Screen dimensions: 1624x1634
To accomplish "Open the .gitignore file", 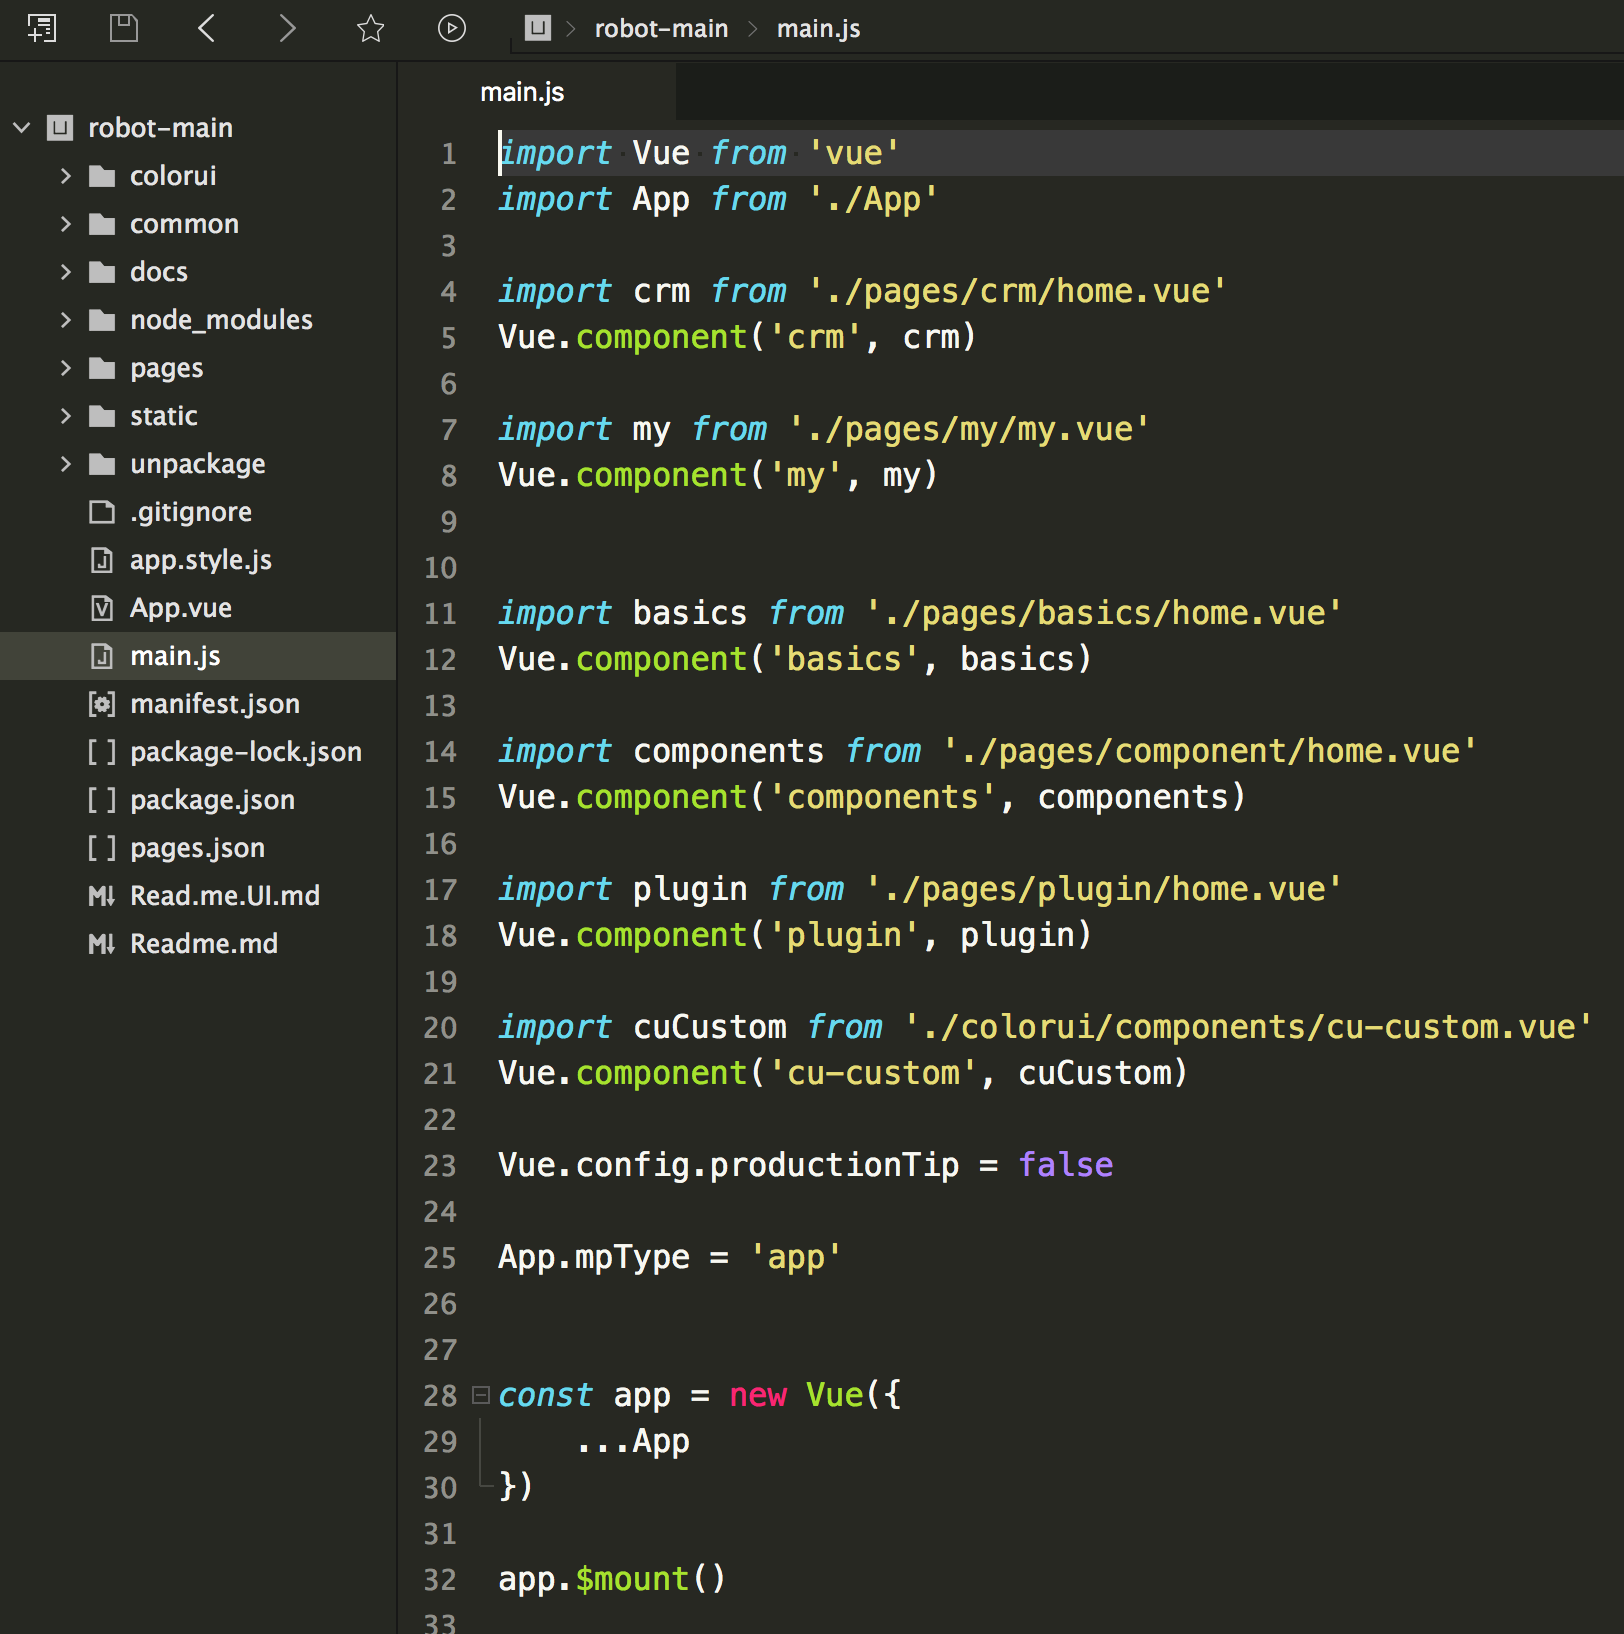I will coord(191,512).
